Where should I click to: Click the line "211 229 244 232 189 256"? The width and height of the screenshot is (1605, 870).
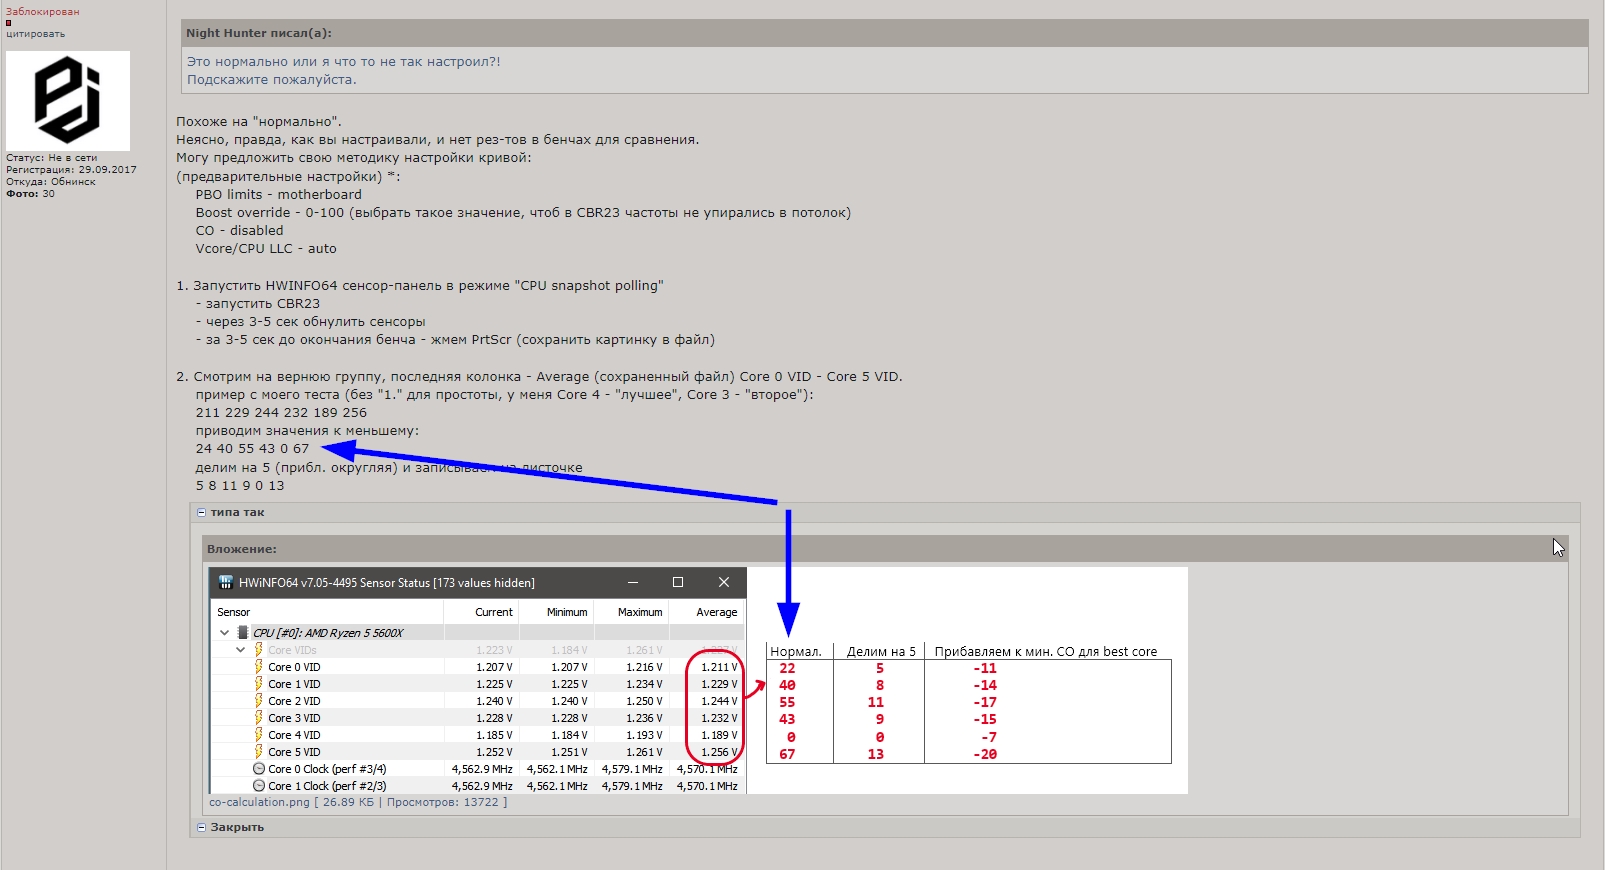(x=281, y=412)
